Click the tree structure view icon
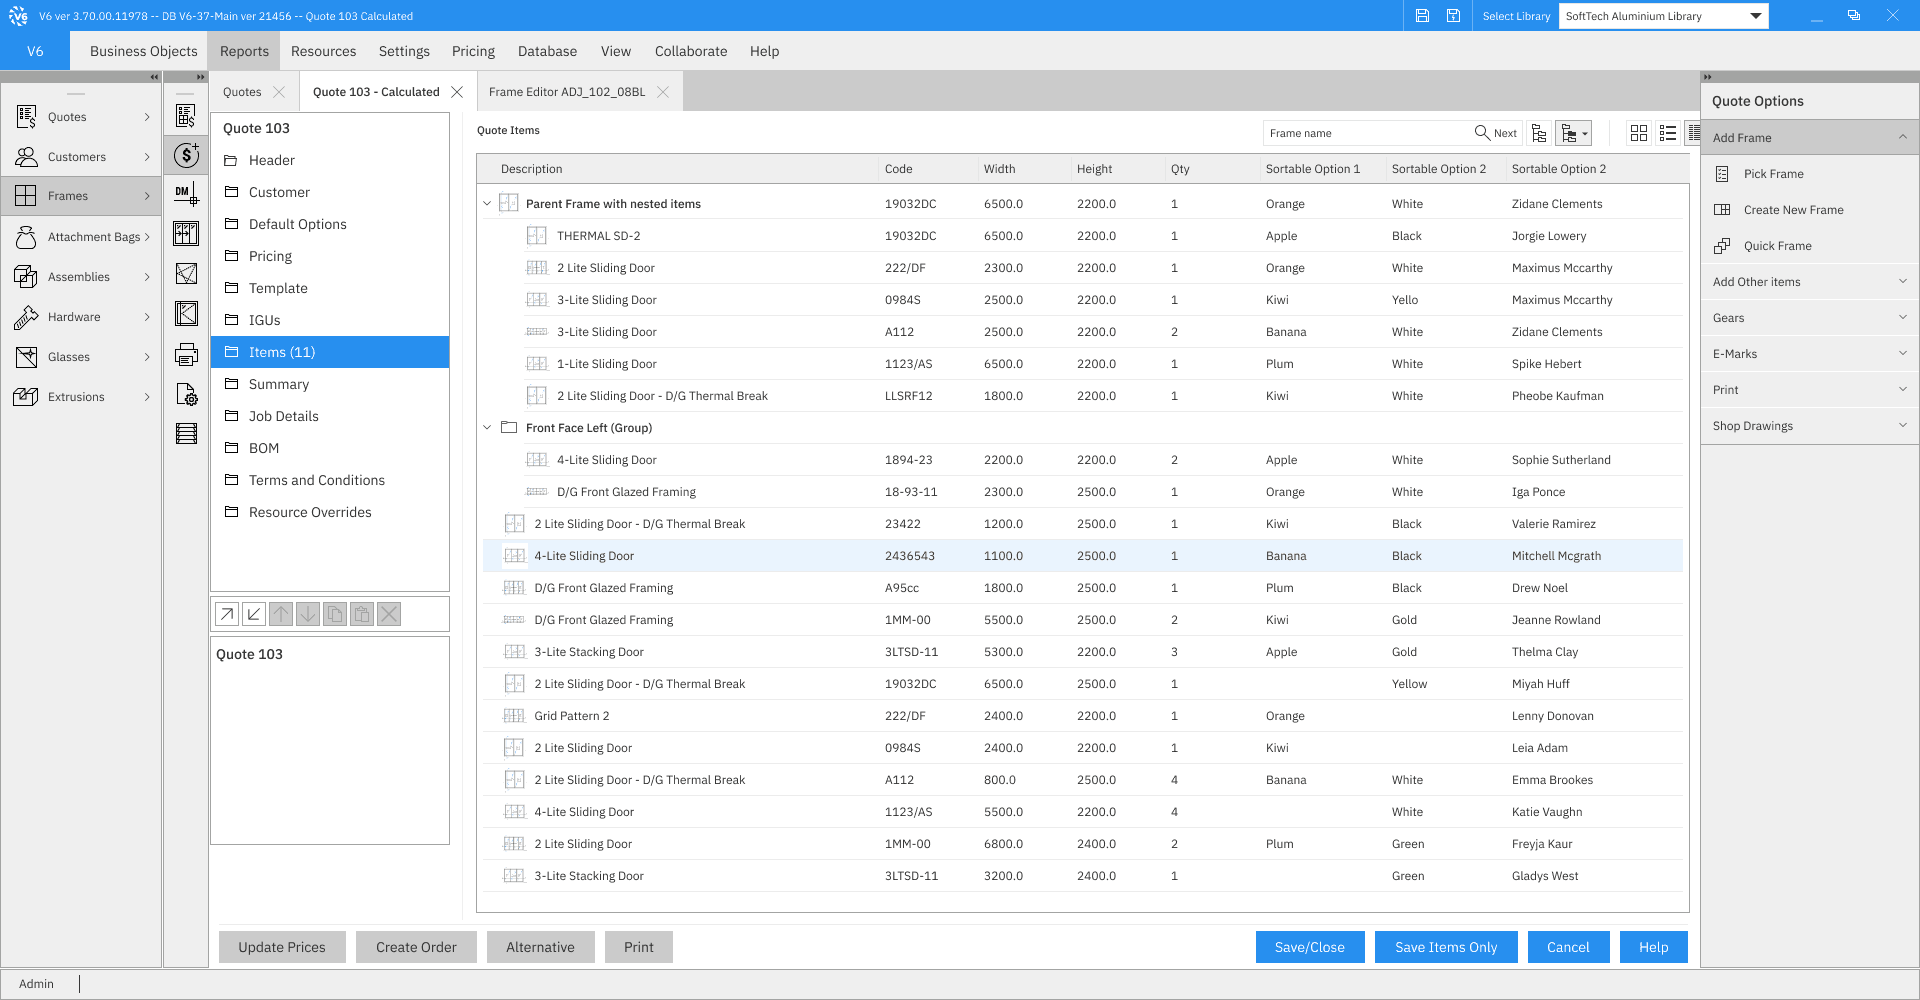Image resolution: width=1920 pixels, height=1000 pixels. click(1539, 133)
